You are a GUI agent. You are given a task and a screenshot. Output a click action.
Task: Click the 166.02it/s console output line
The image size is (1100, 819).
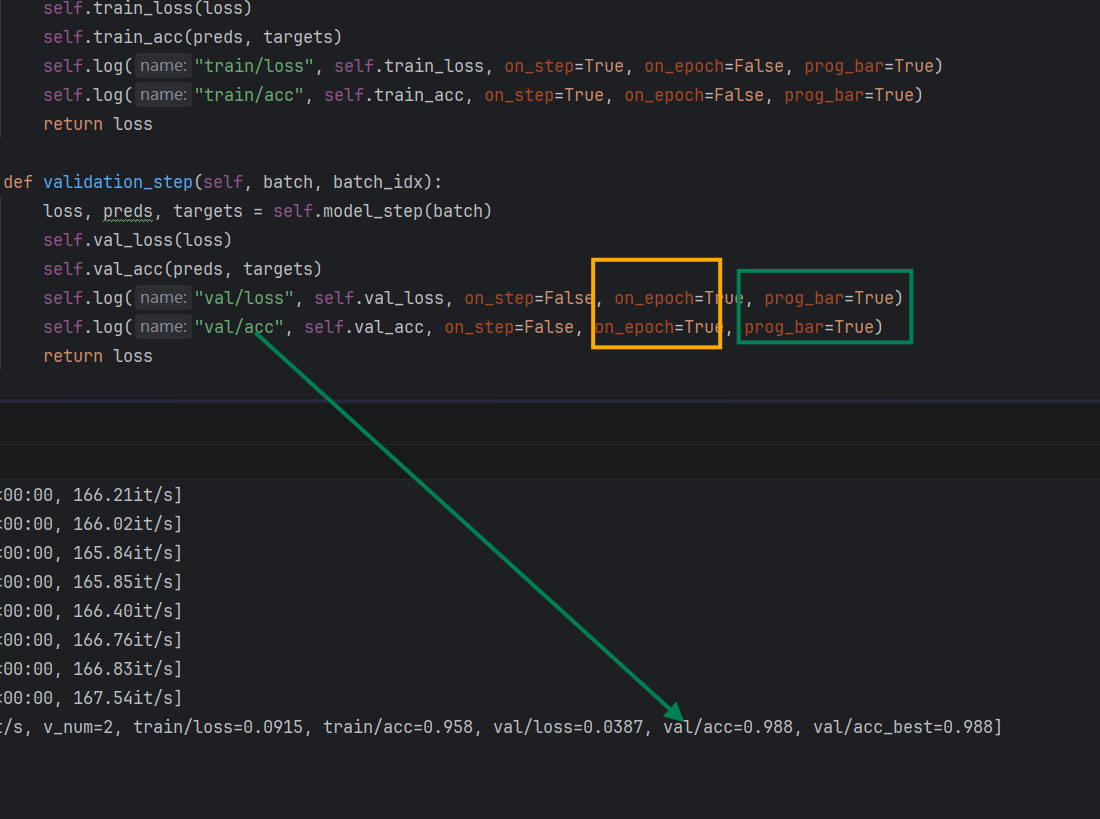point(91,524)
